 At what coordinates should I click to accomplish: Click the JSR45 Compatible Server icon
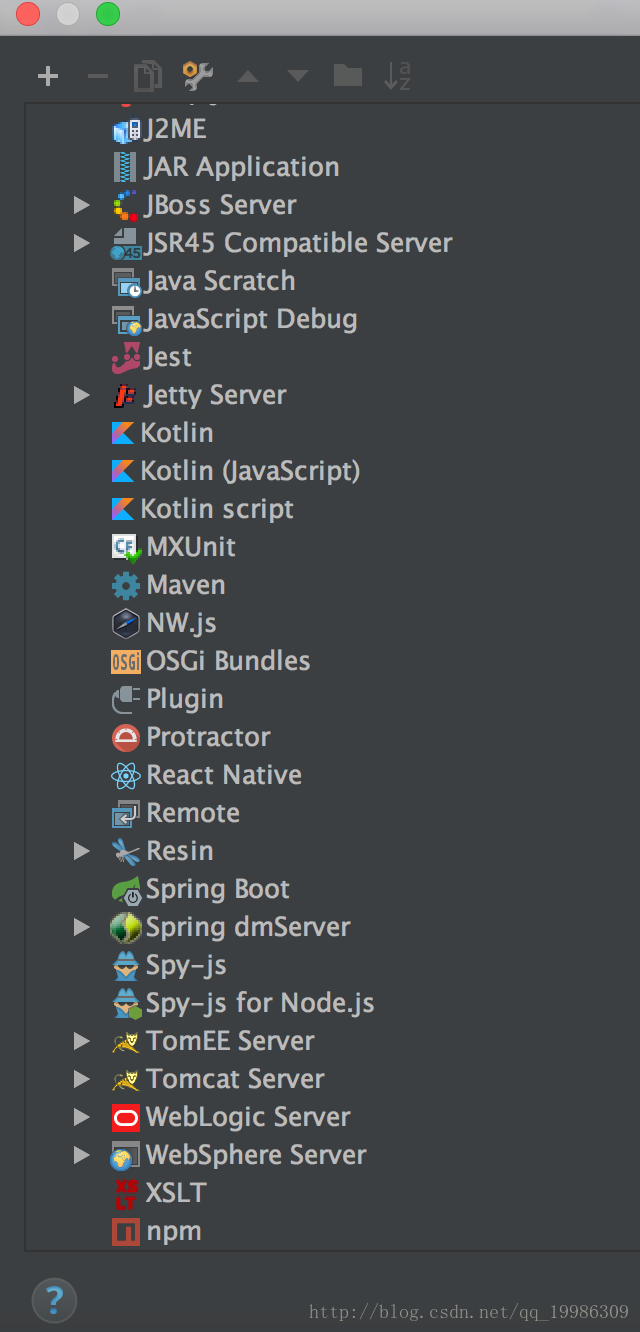click(x=126, y=243)
